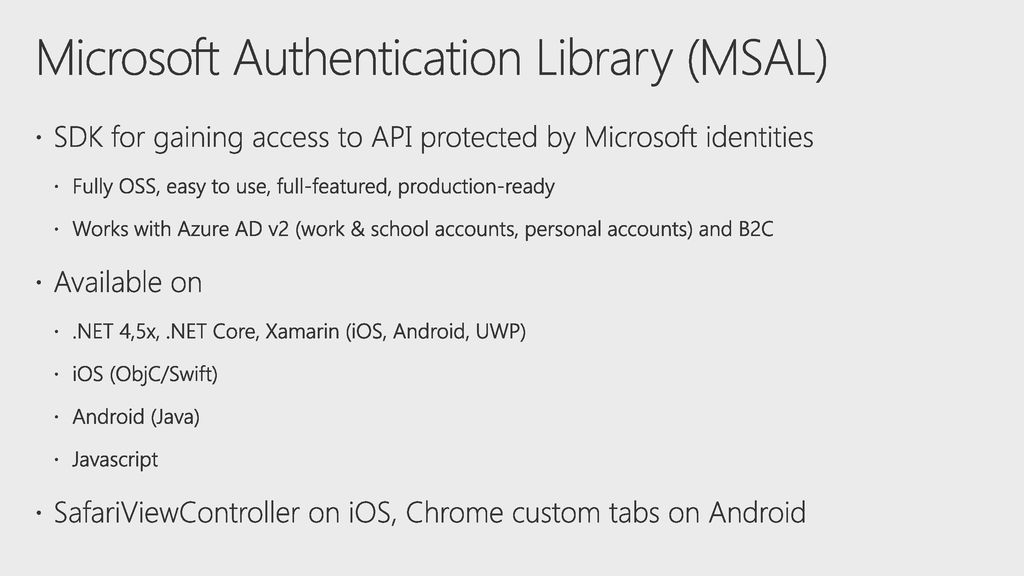1024x576 pixels.
Task: Click the word Authentication in the title
Action: pyautogui.click(x=377, y=59)
